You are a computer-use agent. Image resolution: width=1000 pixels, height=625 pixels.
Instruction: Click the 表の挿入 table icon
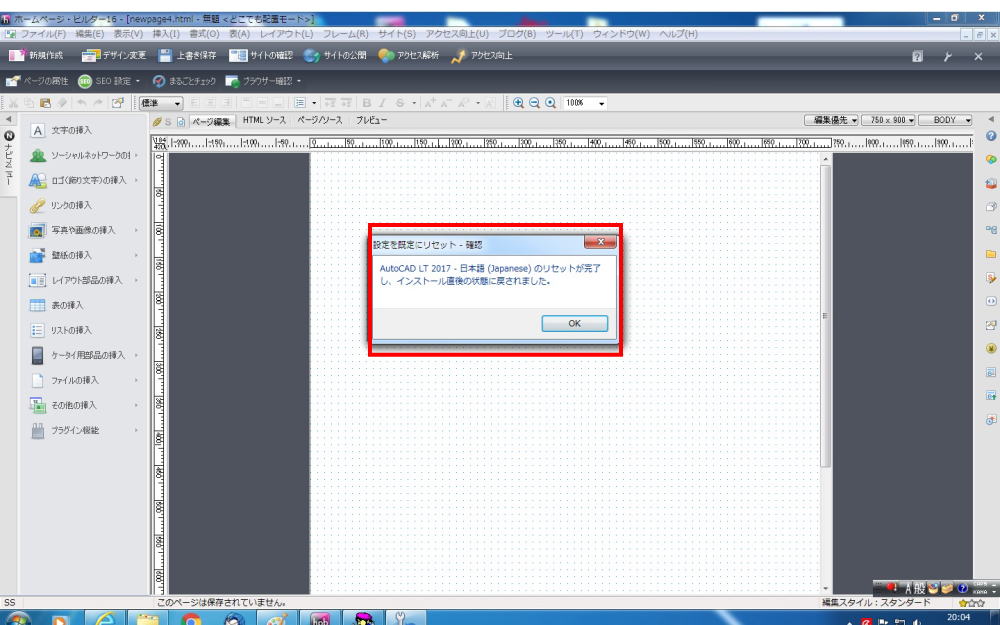[x=38, y=305]
